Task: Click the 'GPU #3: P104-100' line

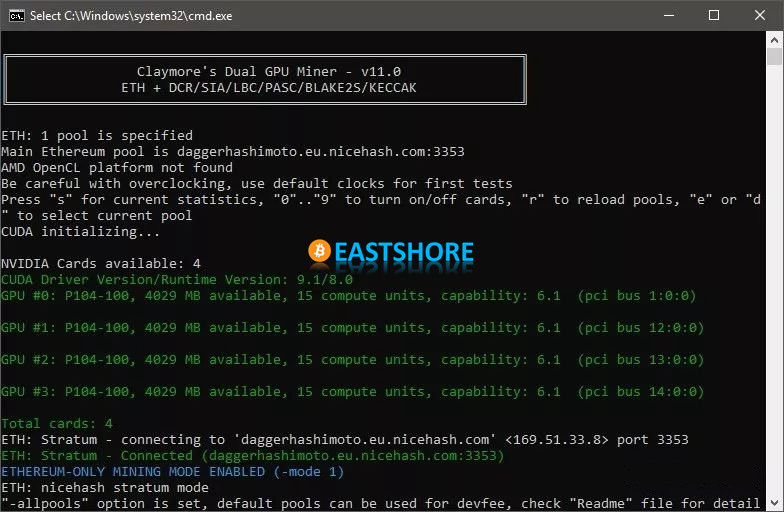Action: (x=352, y=392)
